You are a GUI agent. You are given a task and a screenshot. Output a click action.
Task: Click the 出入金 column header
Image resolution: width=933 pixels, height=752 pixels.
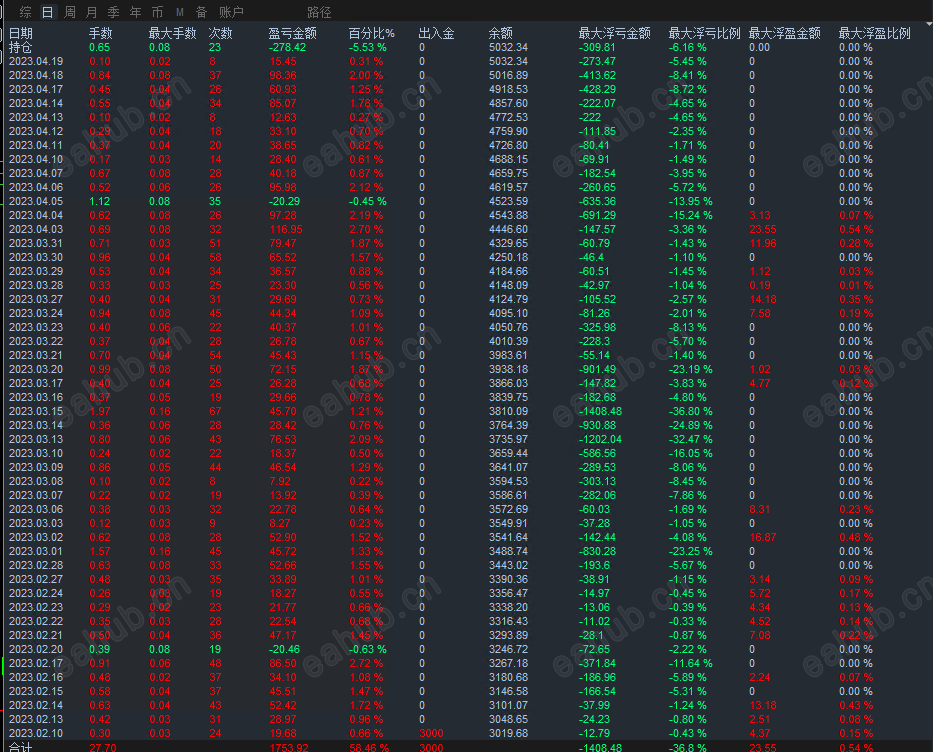437,31
